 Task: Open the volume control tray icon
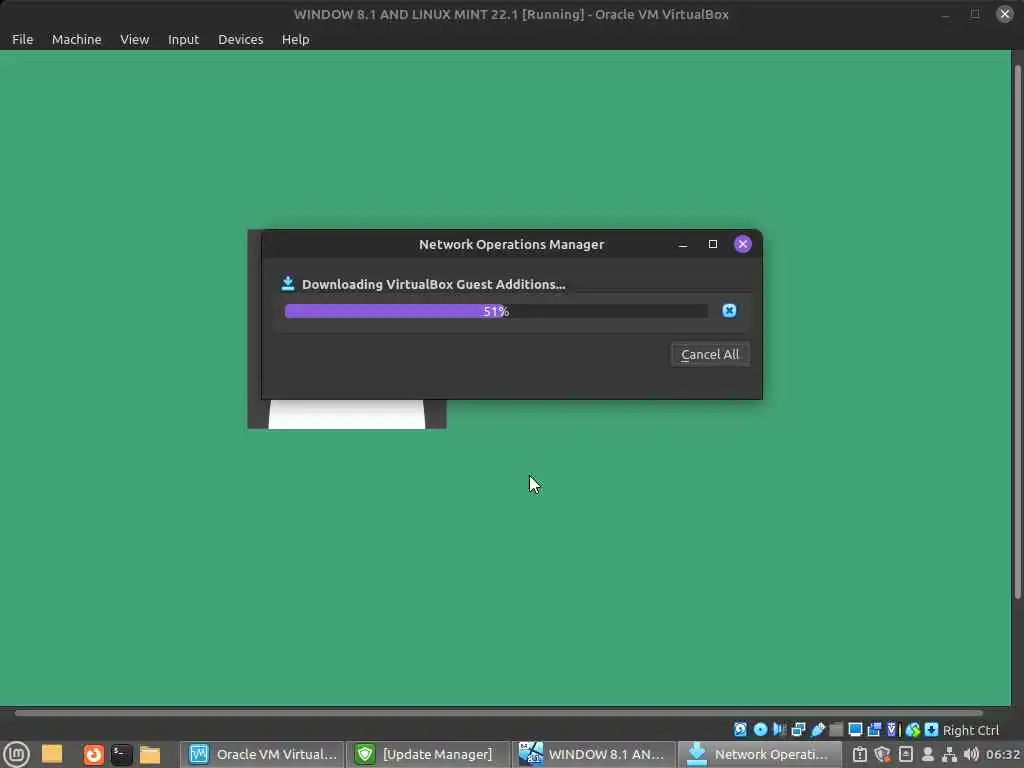[971, 754]
